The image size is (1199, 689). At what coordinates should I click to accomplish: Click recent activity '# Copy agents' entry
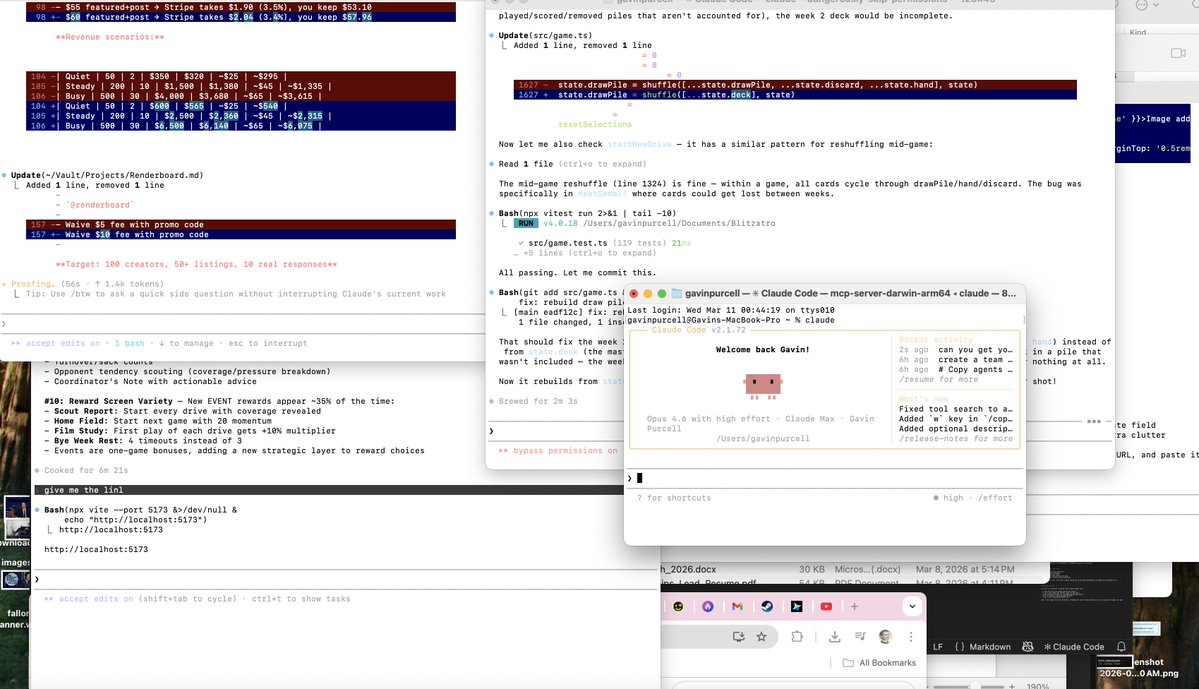click(956, 369)
